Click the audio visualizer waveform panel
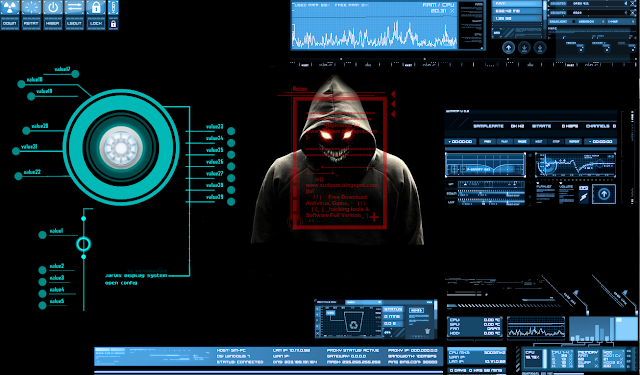 coord(576,165)
